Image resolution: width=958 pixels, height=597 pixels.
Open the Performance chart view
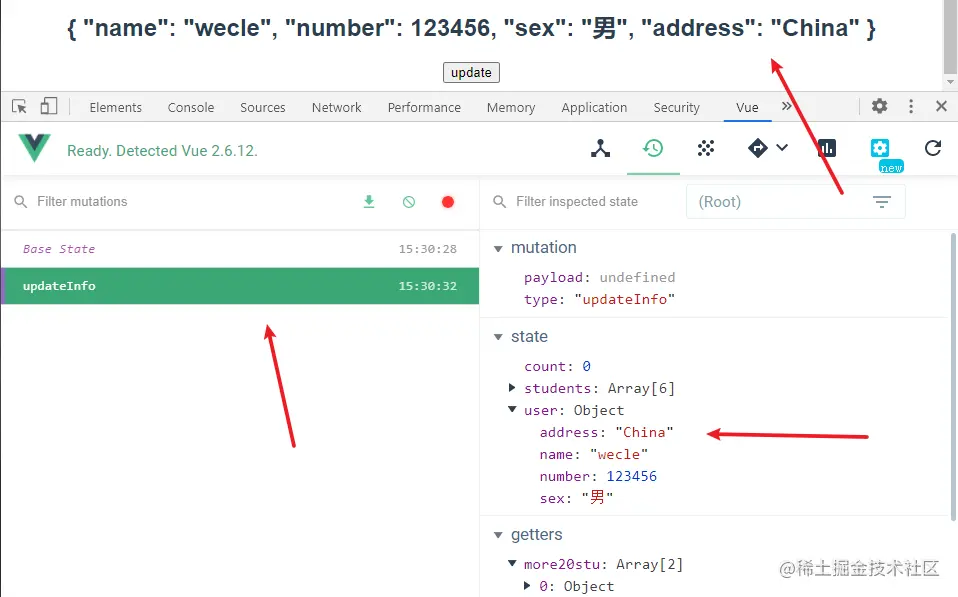pos(827,148)
